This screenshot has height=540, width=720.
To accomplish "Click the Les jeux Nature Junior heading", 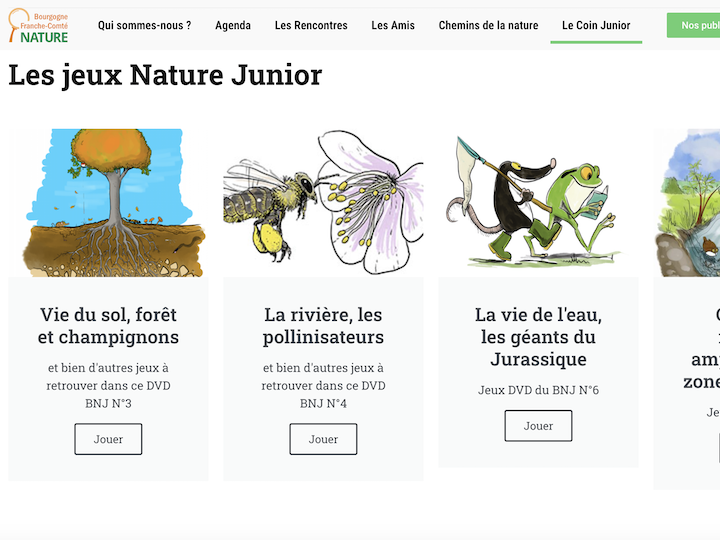I will pyautogui.click(x=165, y=75).
